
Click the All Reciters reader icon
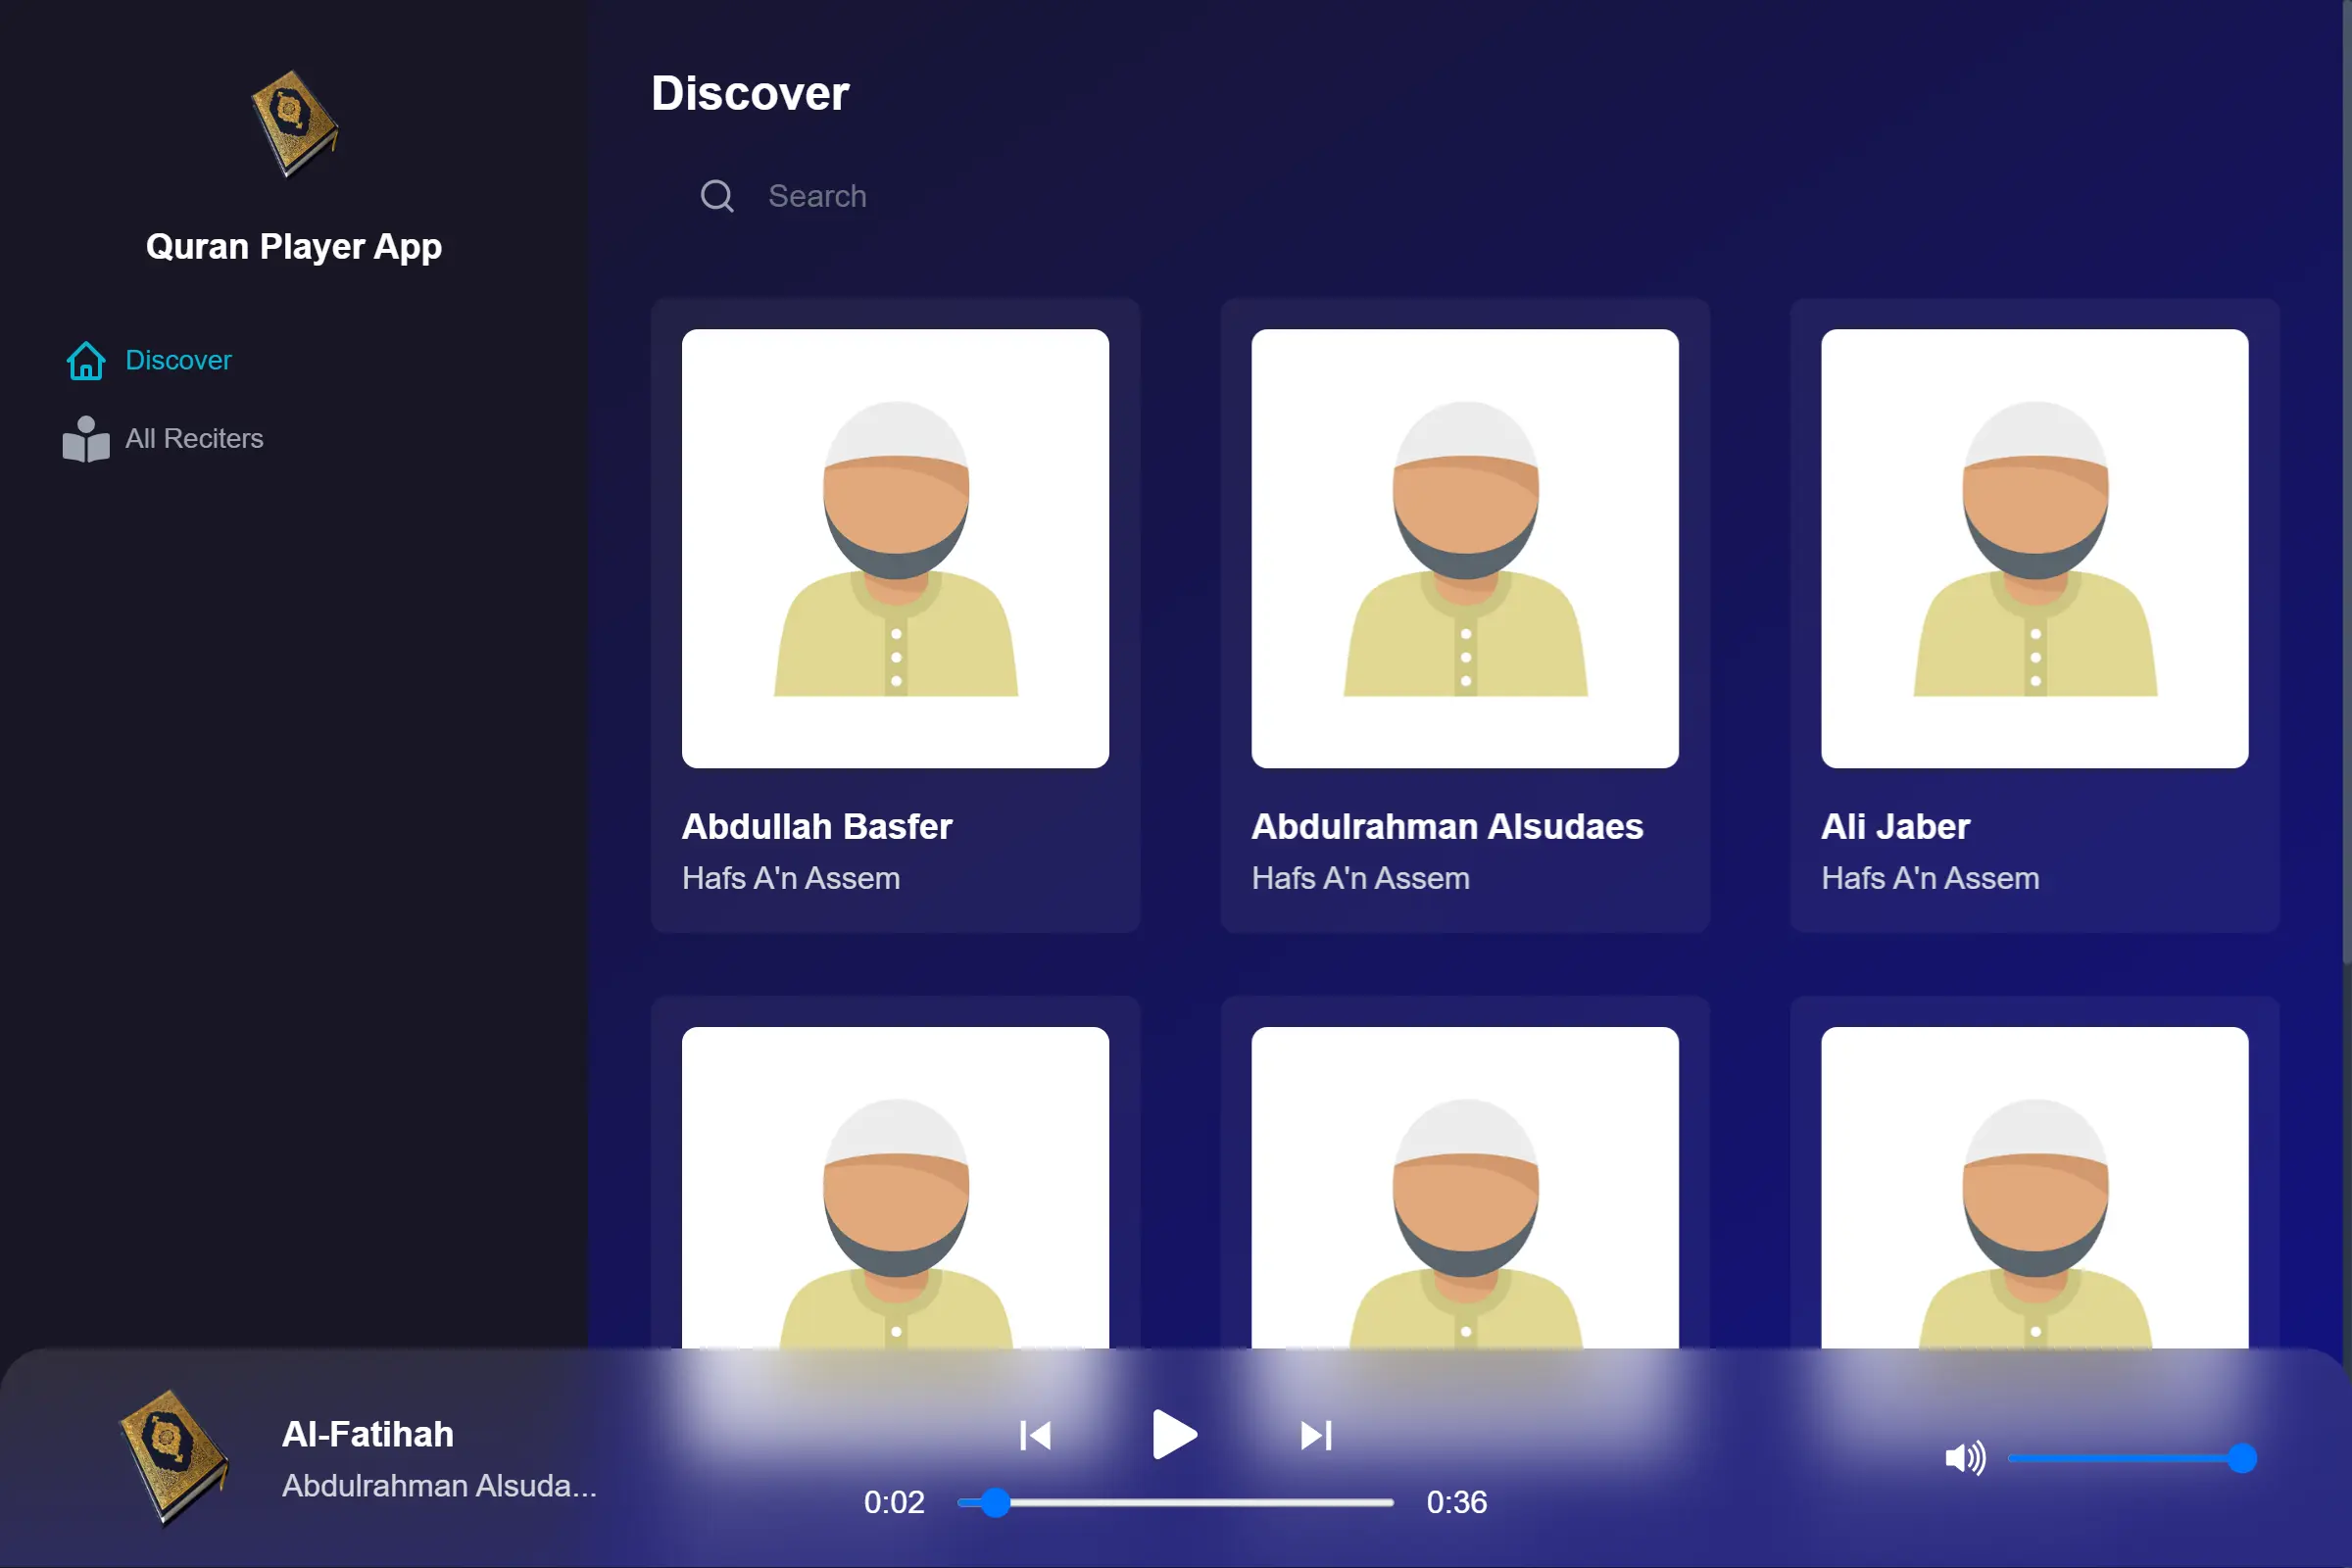pyautogui.click(x=86, y=439)
